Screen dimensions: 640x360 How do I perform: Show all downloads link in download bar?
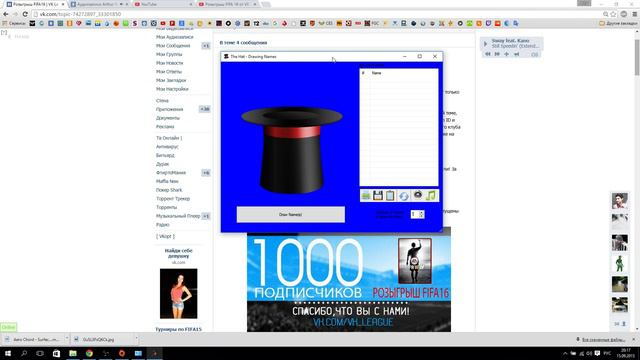[603, 339]
